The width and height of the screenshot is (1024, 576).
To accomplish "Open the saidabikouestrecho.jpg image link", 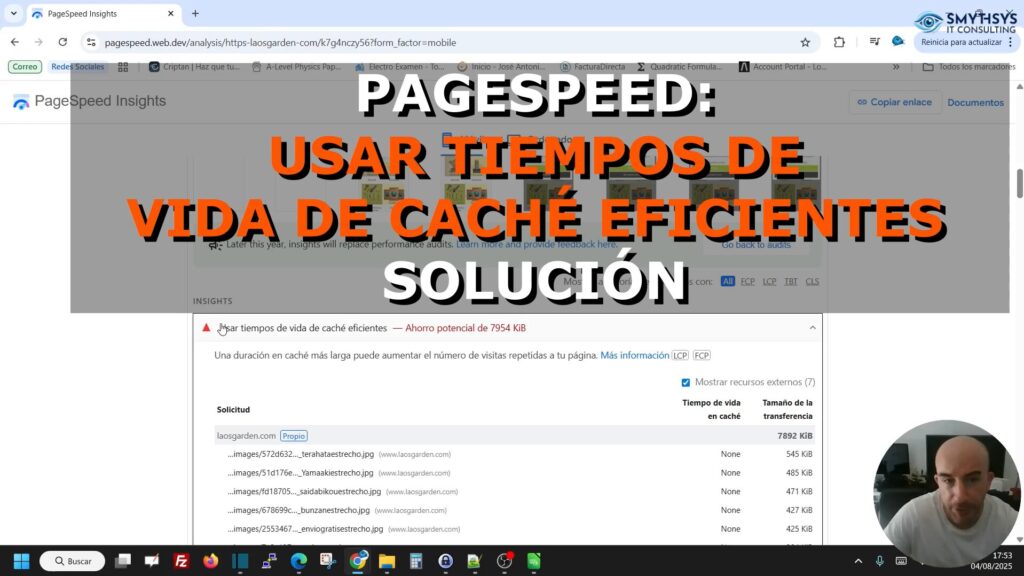I will pyautogui.click(x=304, y=492).
